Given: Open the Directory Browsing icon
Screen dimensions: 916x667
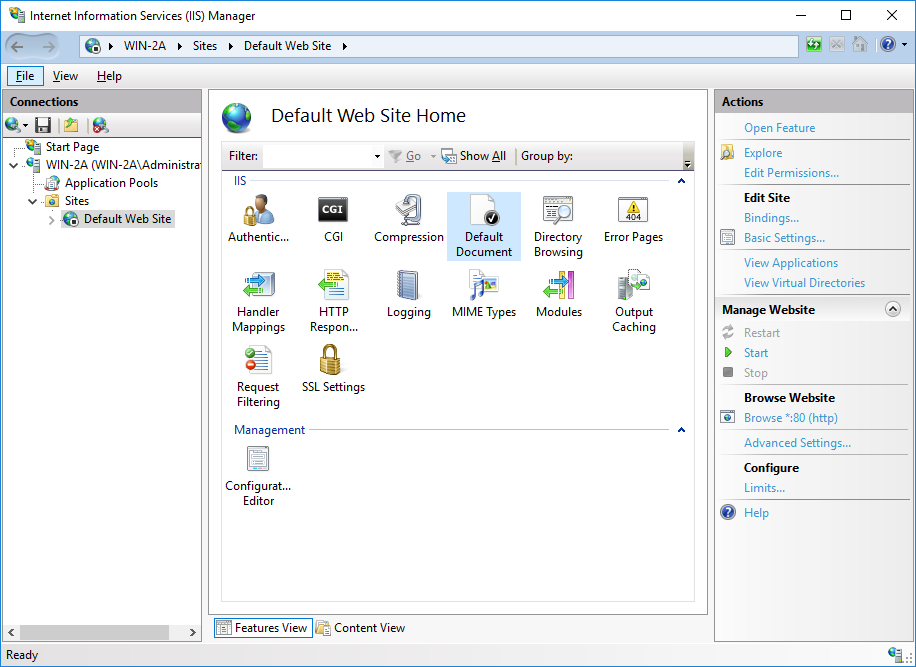Looking at the screenshot, I should (558, 211).
